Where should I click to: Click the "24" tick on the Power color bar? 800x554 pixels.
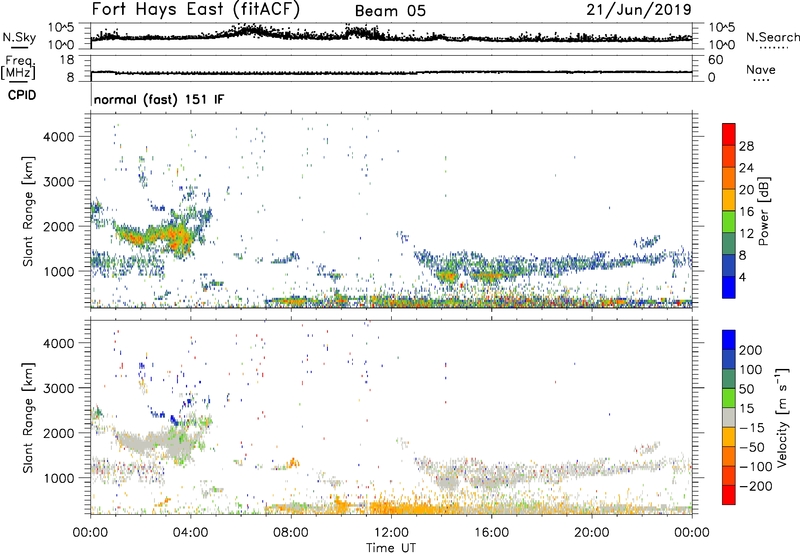coord(746,168)
